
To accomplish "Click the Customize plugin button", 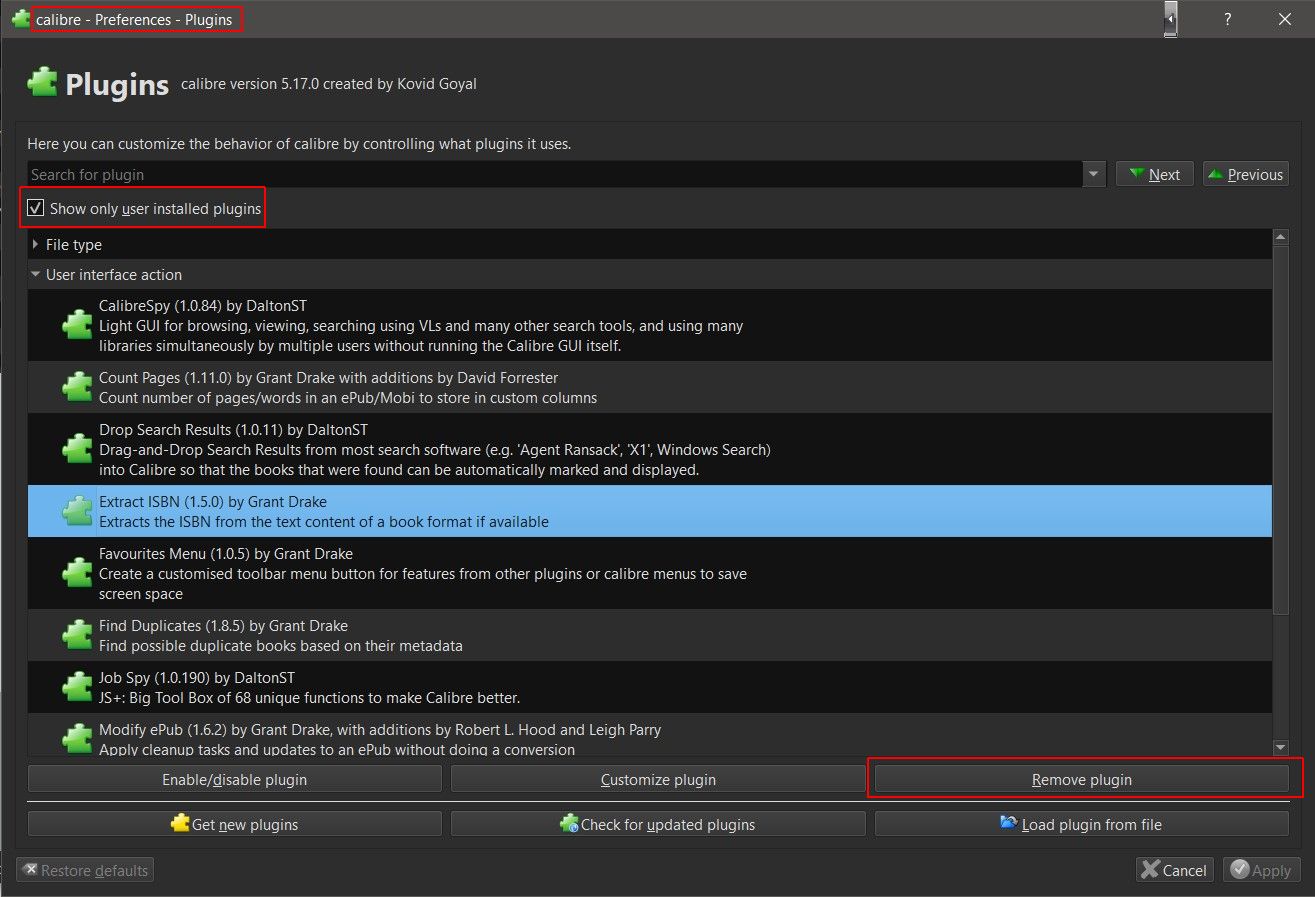I will [658, 779].
